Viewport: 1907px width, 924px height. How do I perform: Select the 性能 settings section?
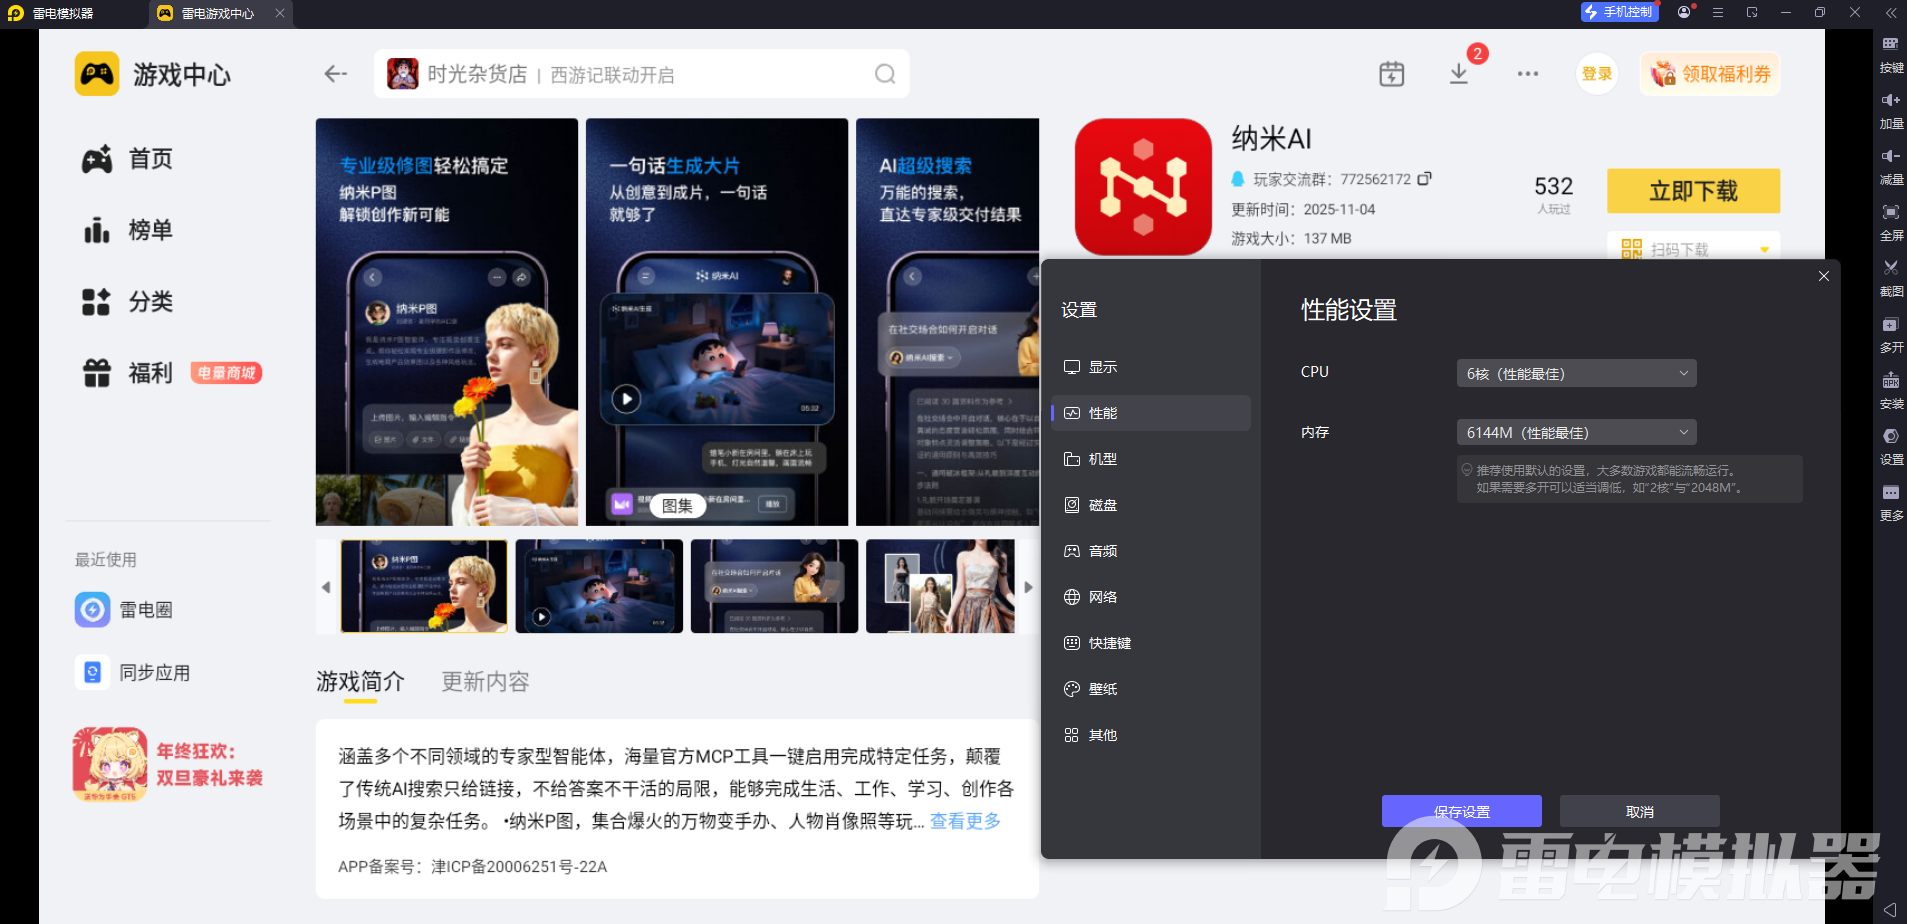1151,413
